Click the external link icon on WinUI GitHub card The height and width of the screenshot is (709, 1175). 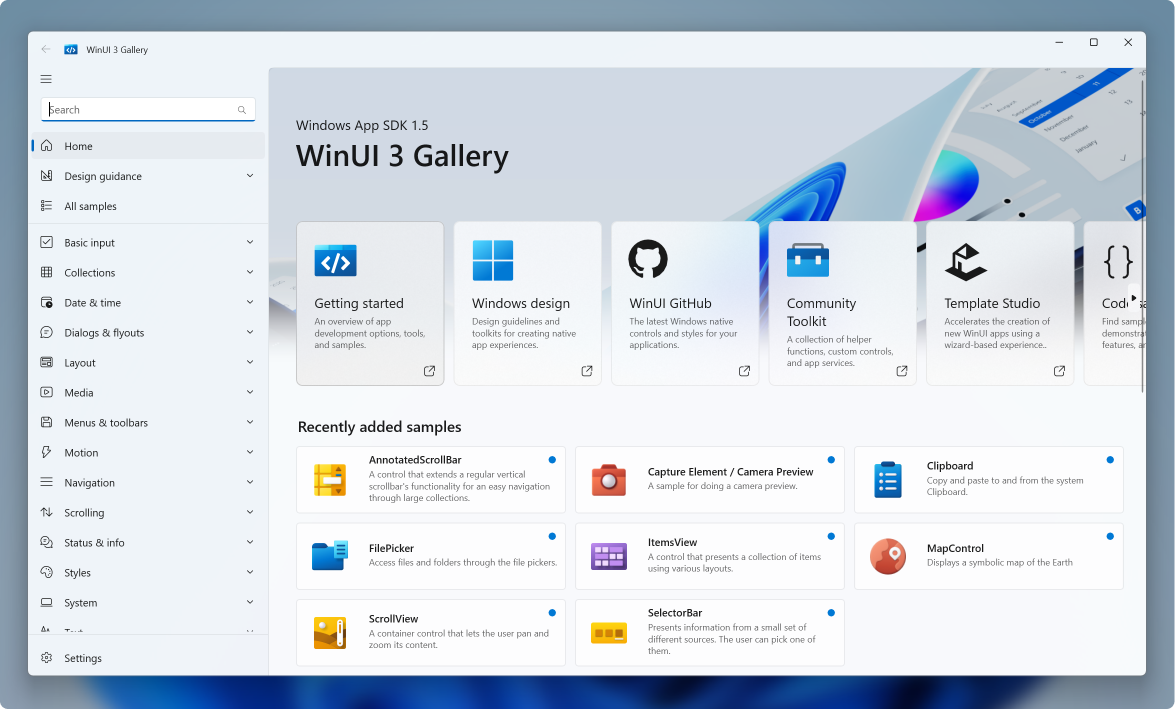click(x=744, y=371)
